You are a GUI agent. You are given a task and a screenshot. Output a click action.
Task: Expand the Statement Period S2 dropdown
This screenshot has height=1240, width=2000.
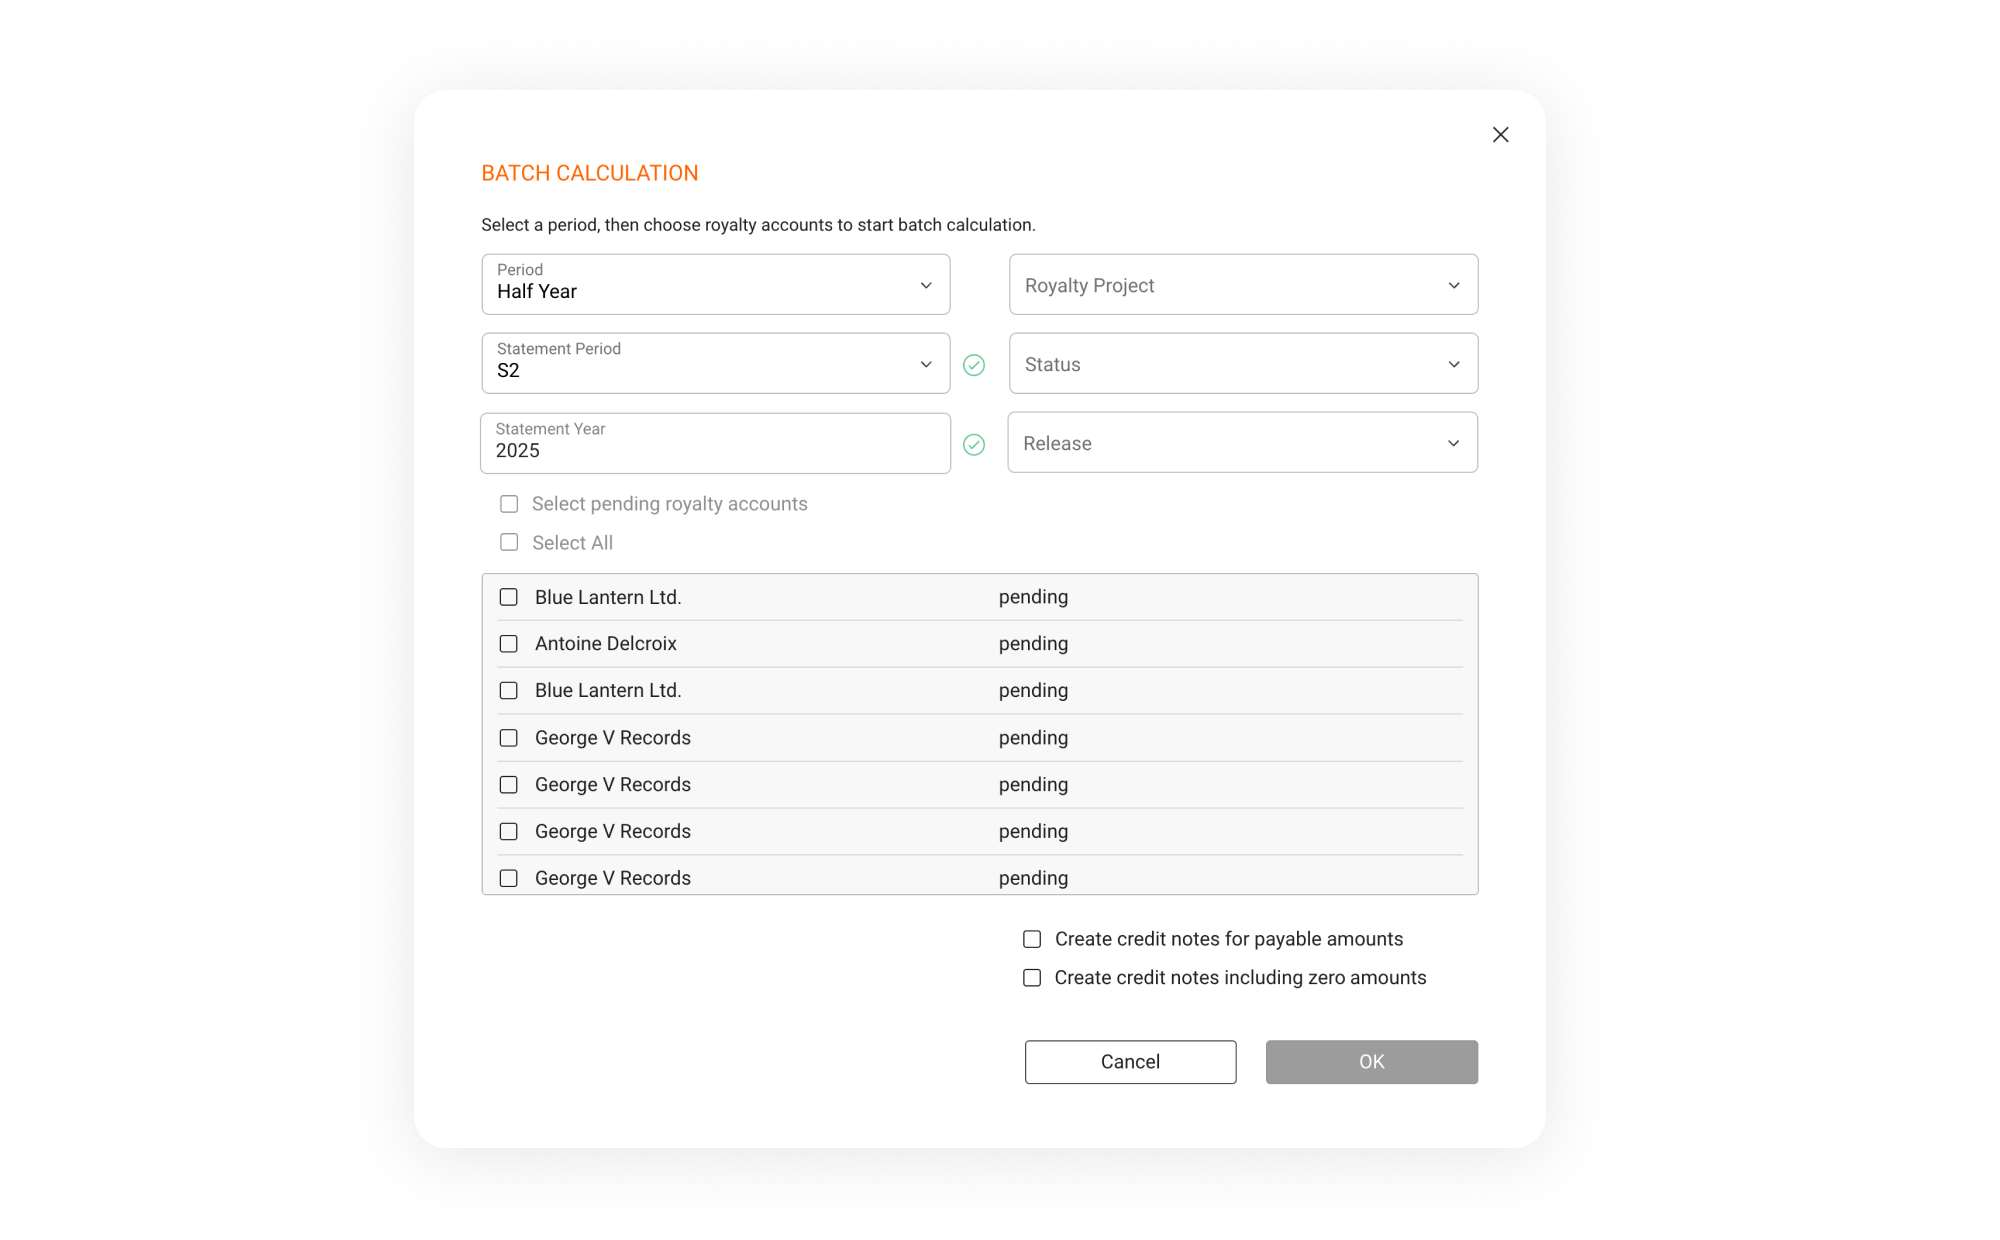(x=715, y=364)
